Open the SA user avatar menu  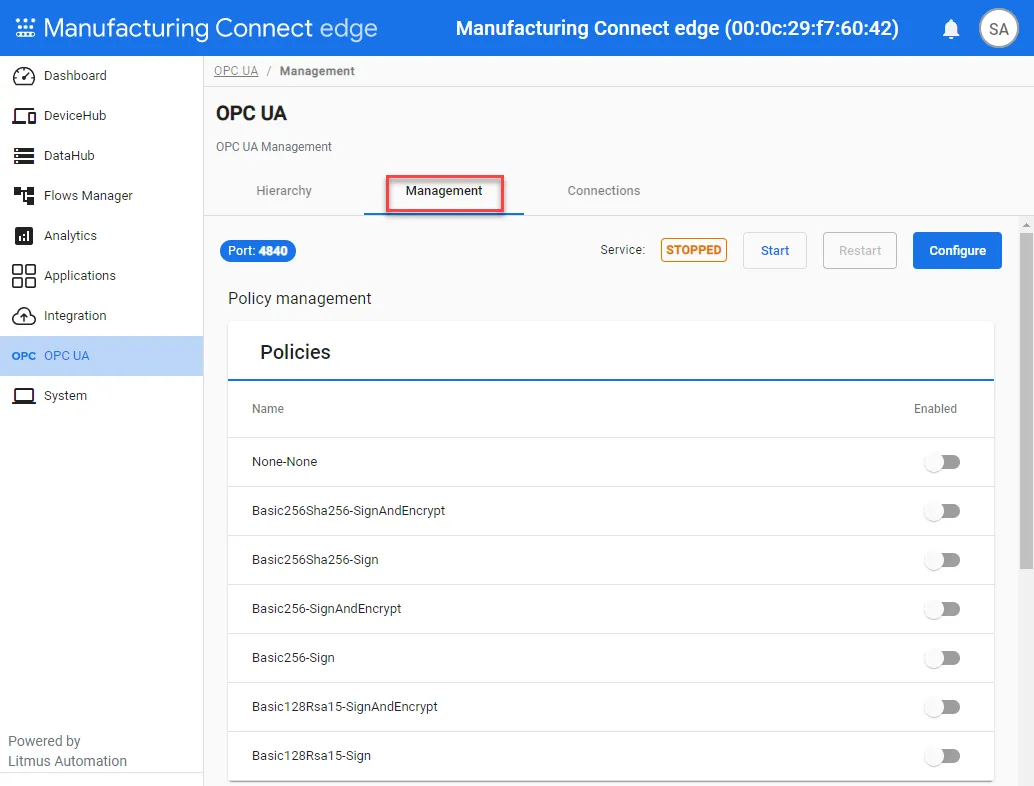coord(998,28)
